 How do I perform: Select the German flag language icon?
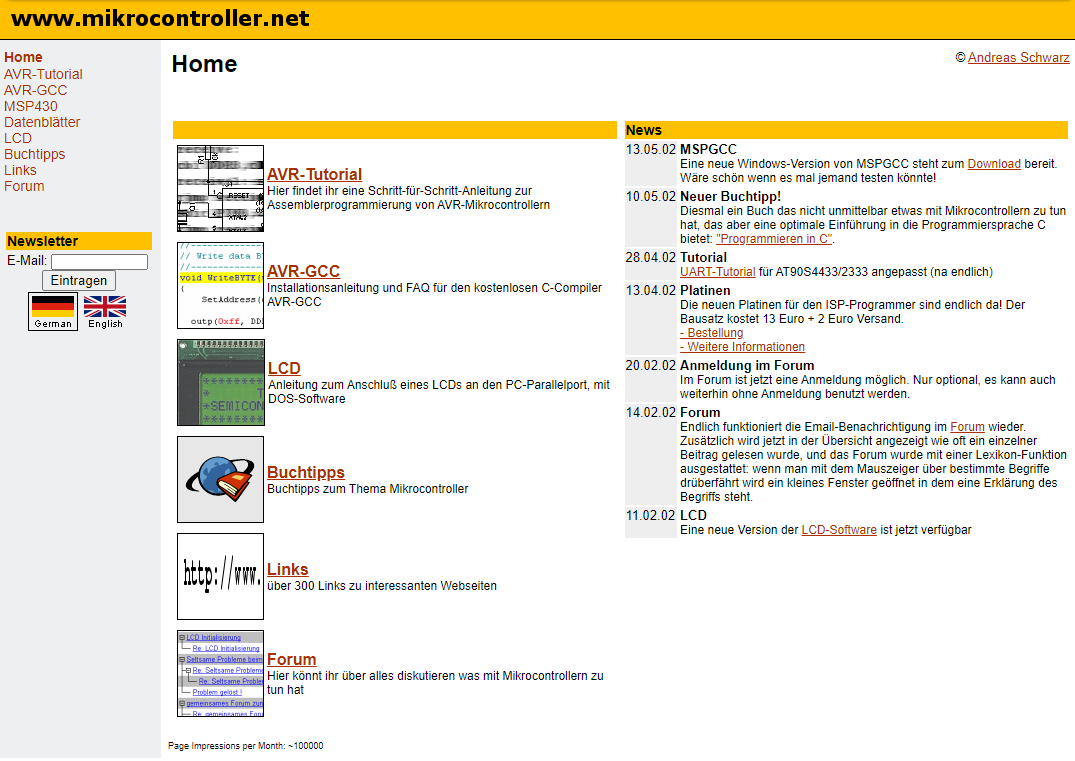(53, 311)
